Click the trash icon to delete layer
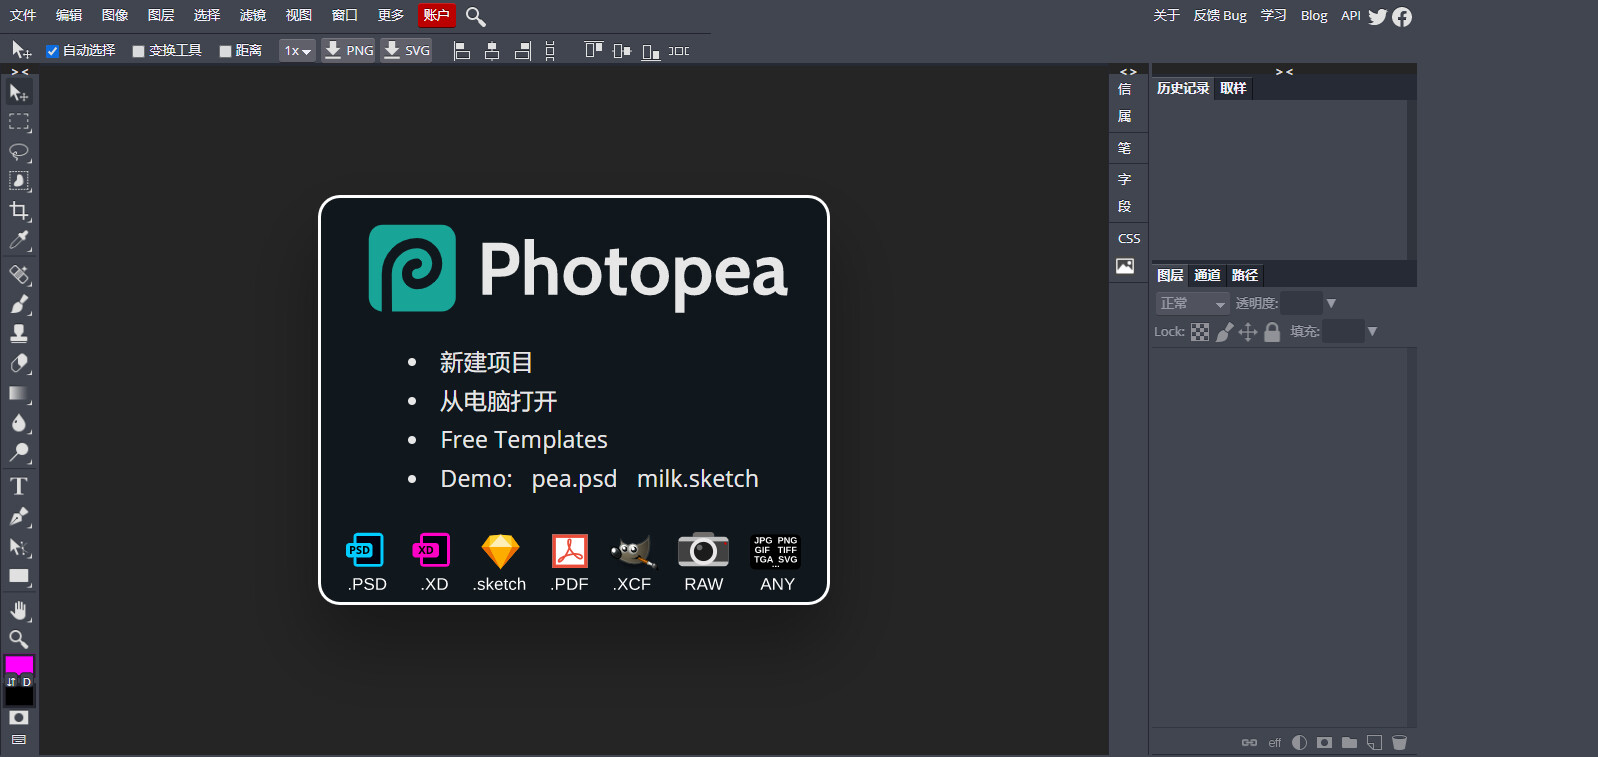This screenshot has width=1598, height=757. click(1399, 742)
